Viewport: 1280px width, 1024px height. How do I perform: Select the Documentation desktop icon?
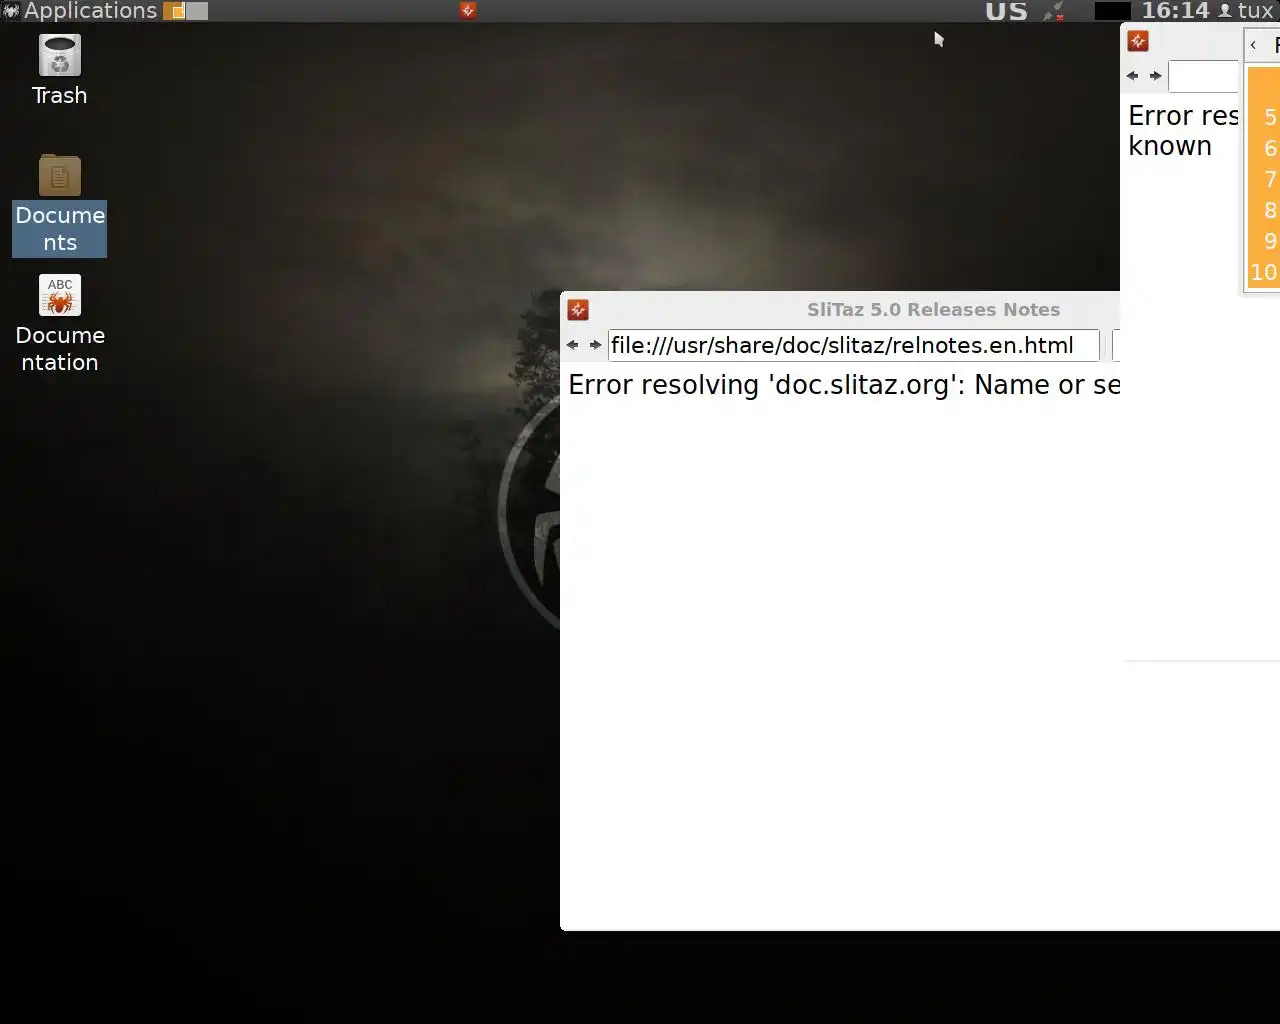(60, 324)
